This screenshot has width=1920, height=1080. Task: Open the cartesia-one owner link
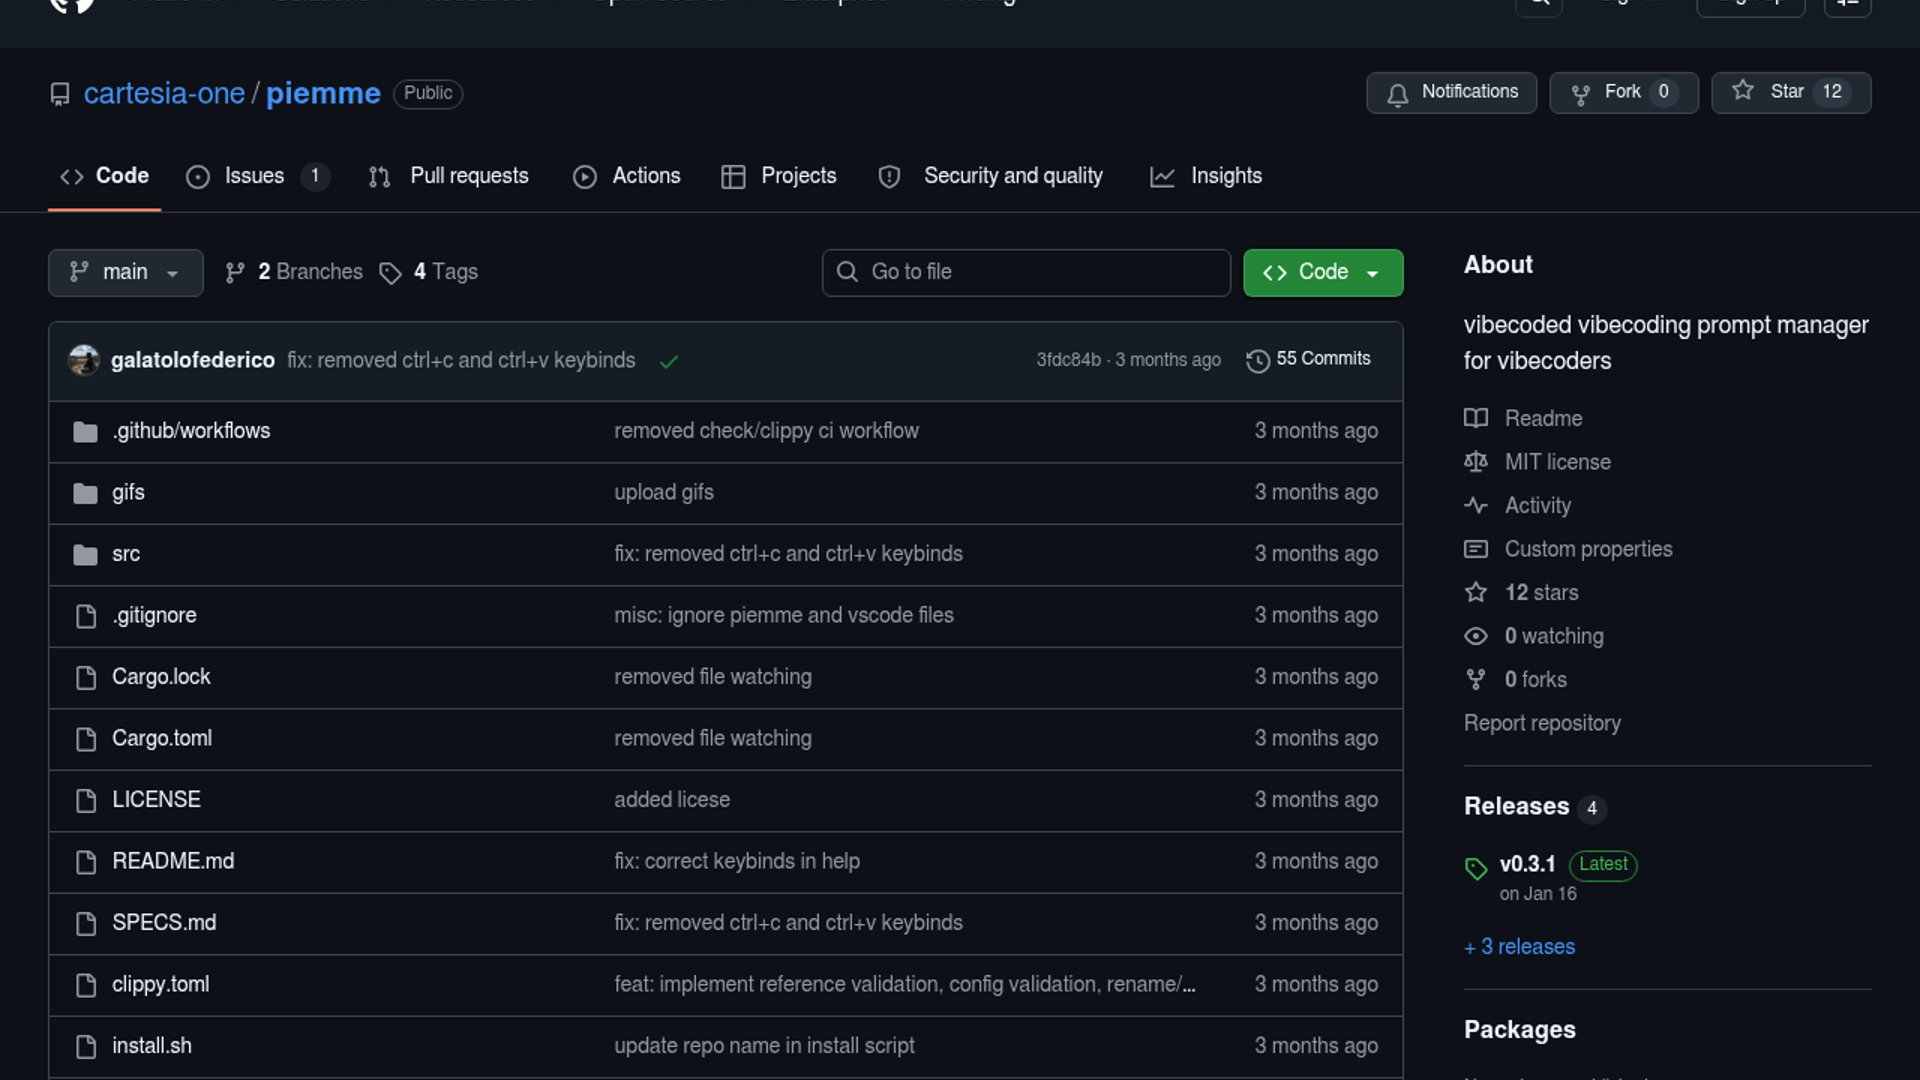coord(164,93)
